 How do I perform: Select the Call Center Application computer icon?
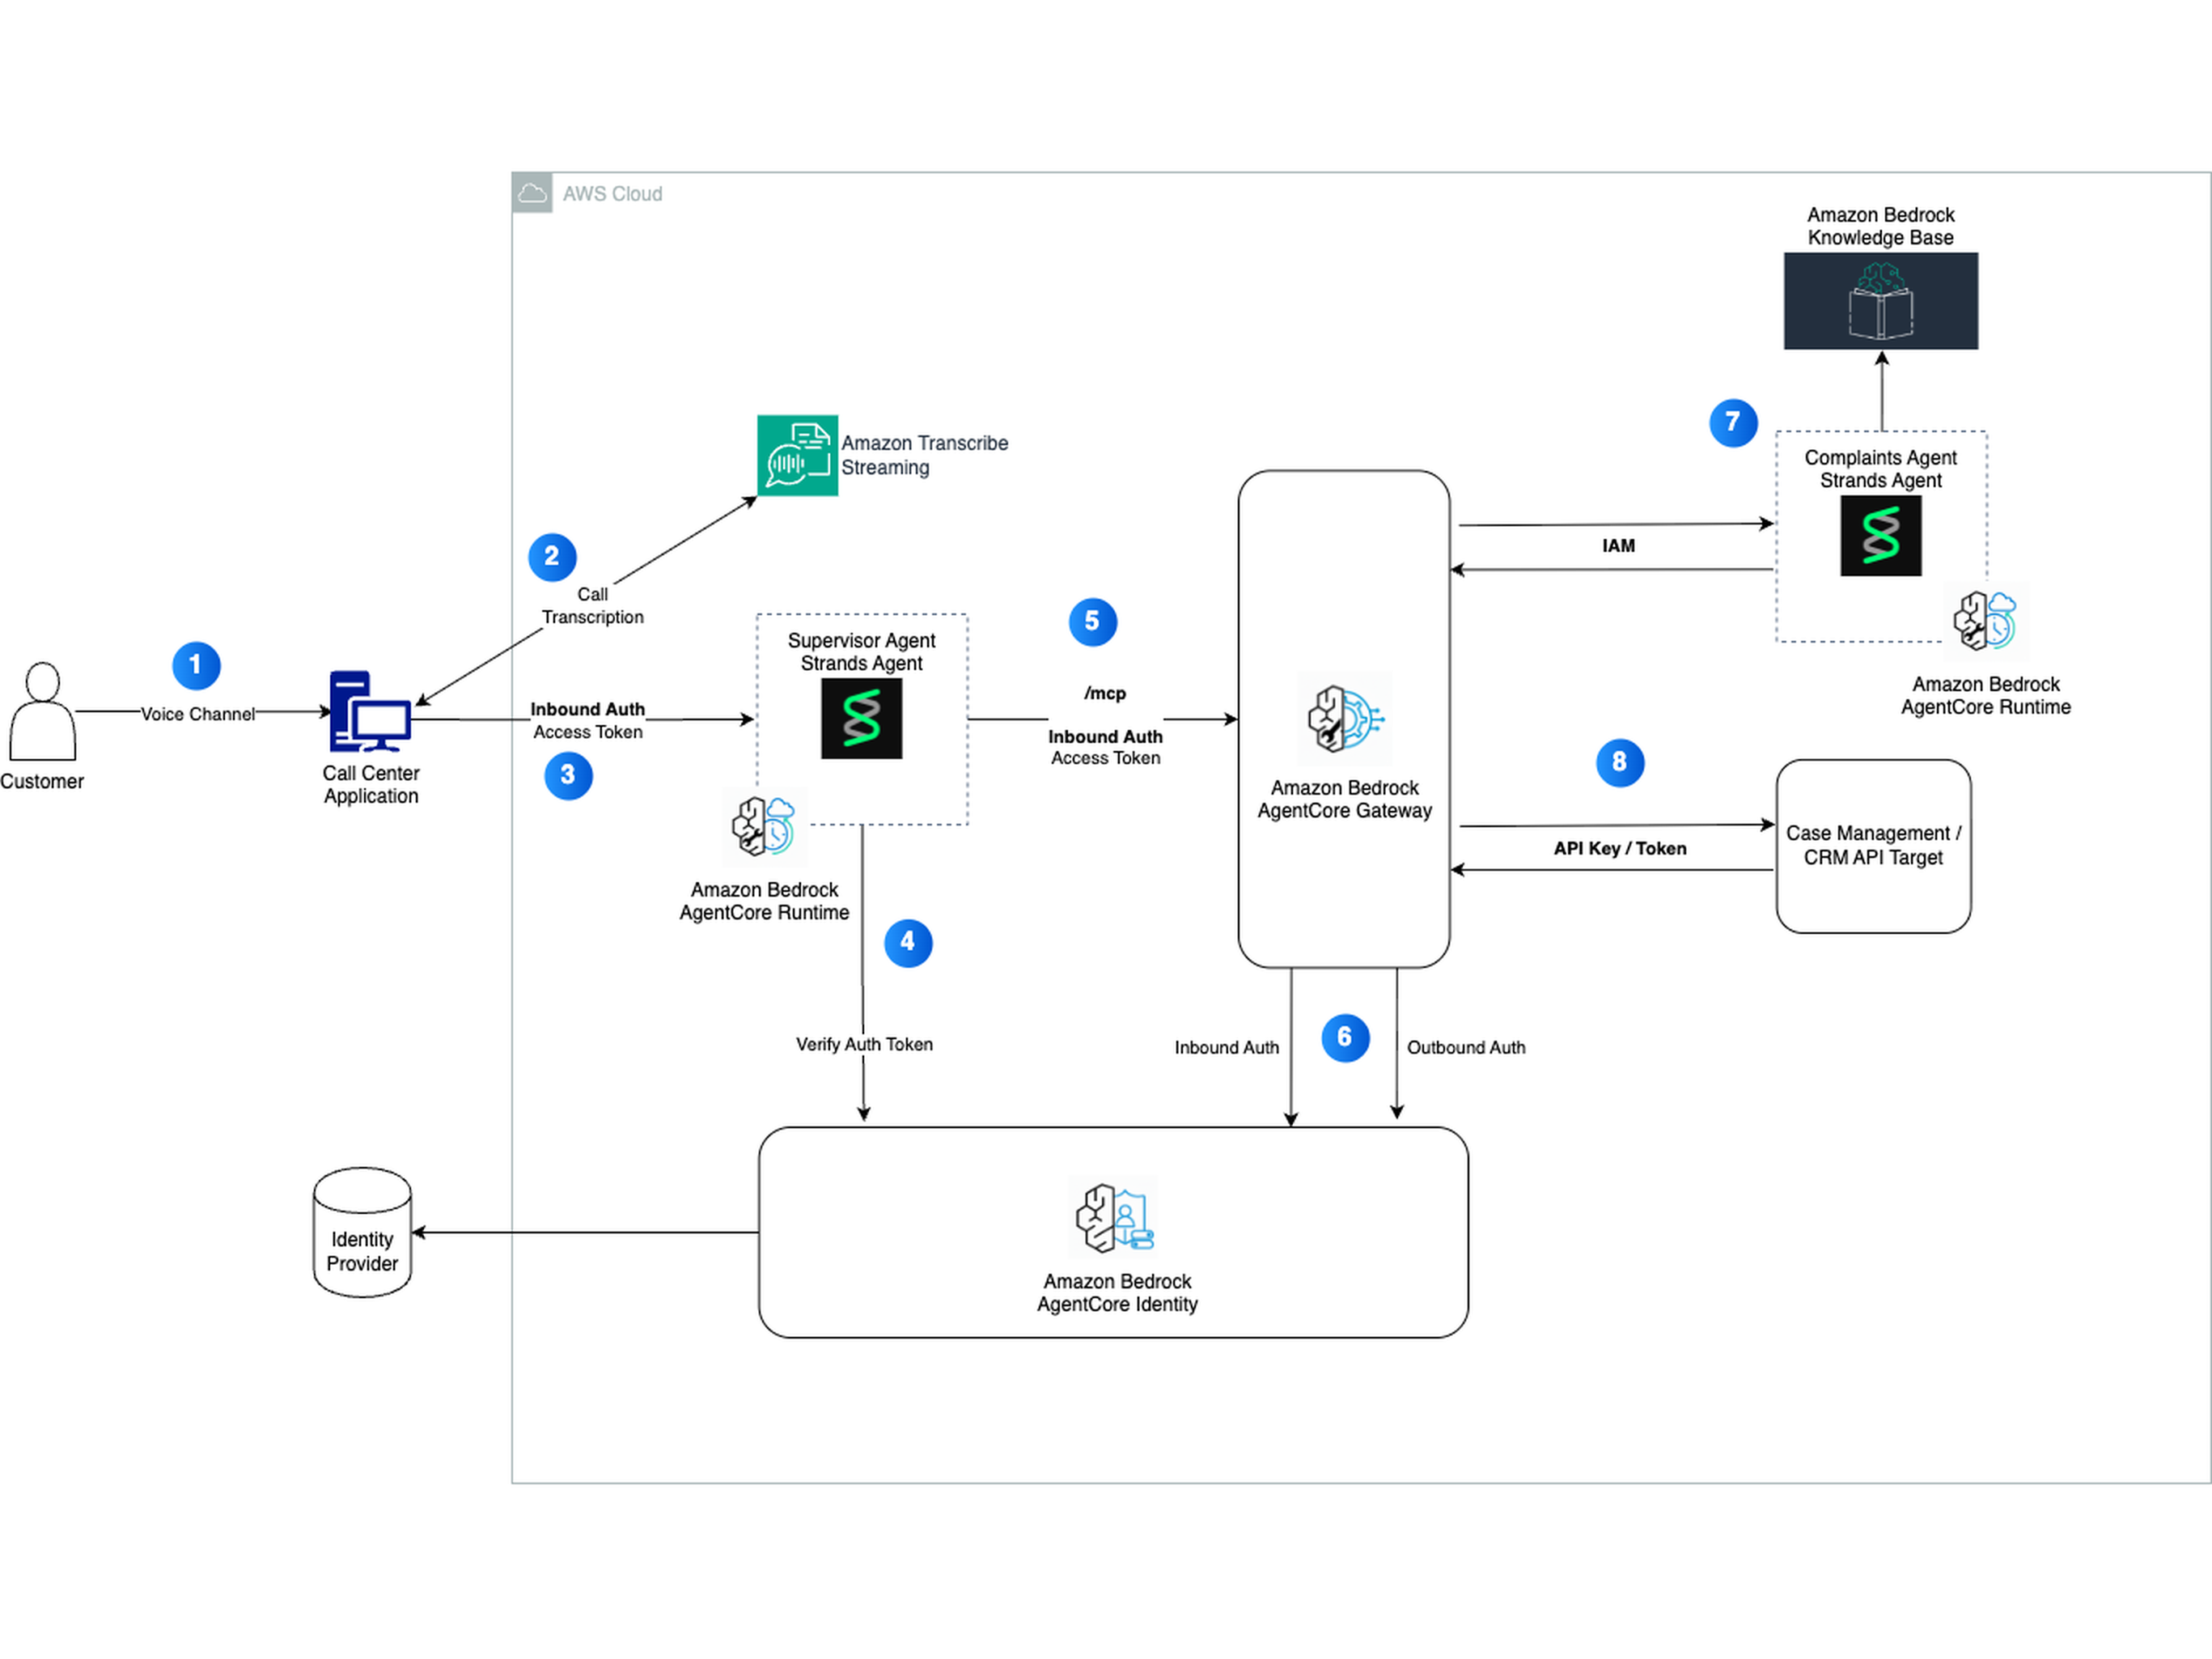click(x=370, y=711)
